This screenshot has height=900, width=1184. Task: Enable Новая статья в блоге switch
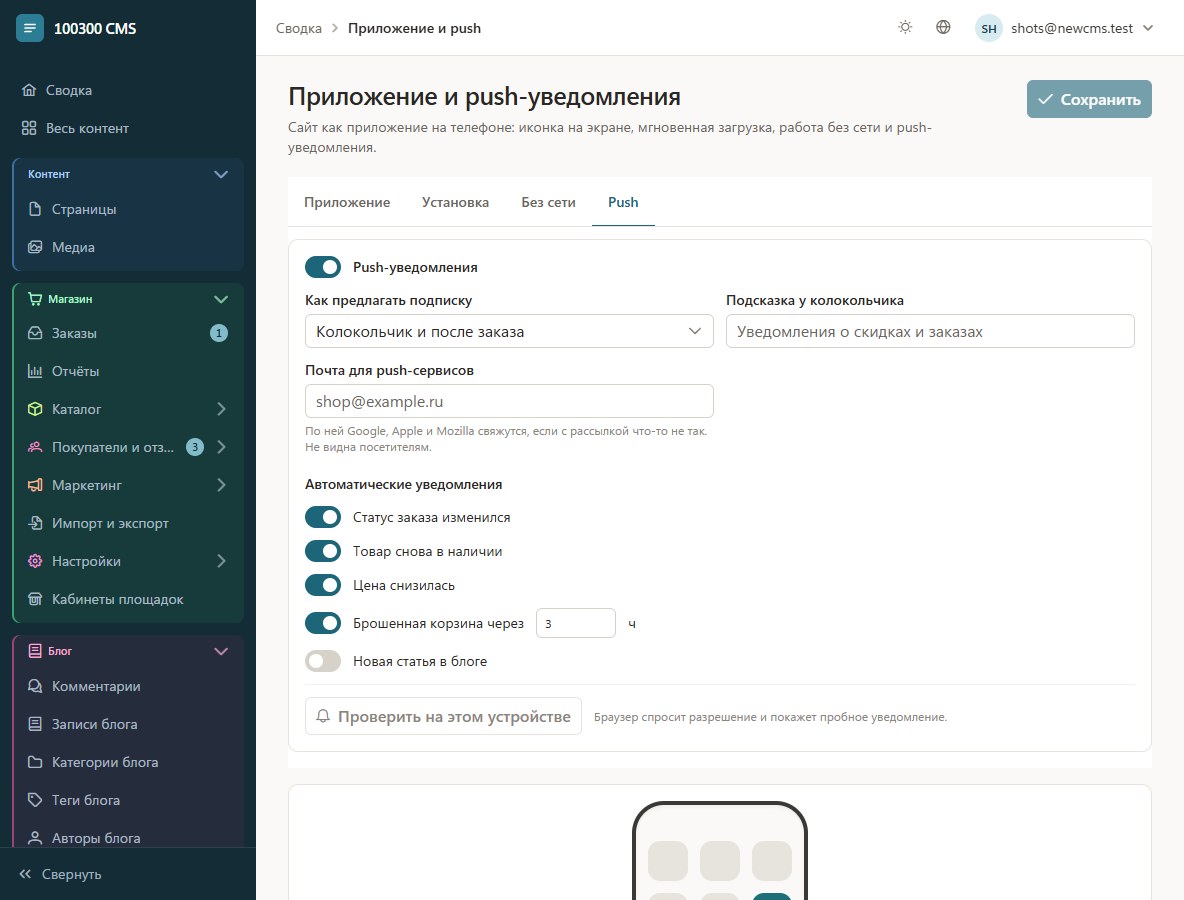323,661
